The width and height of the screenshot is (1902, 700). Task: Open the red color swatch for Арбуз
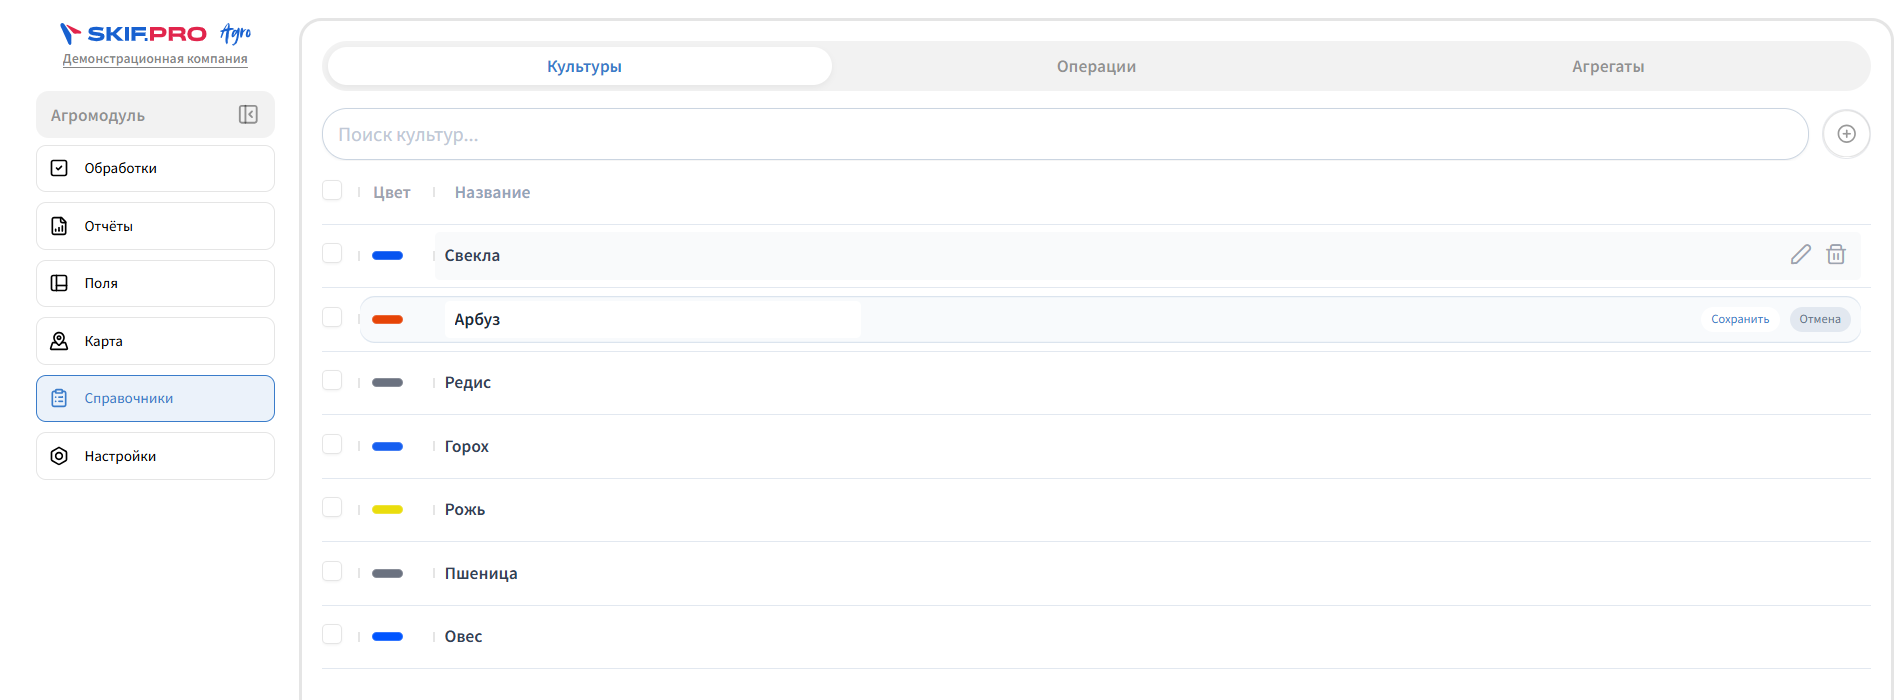coord(387,319)
